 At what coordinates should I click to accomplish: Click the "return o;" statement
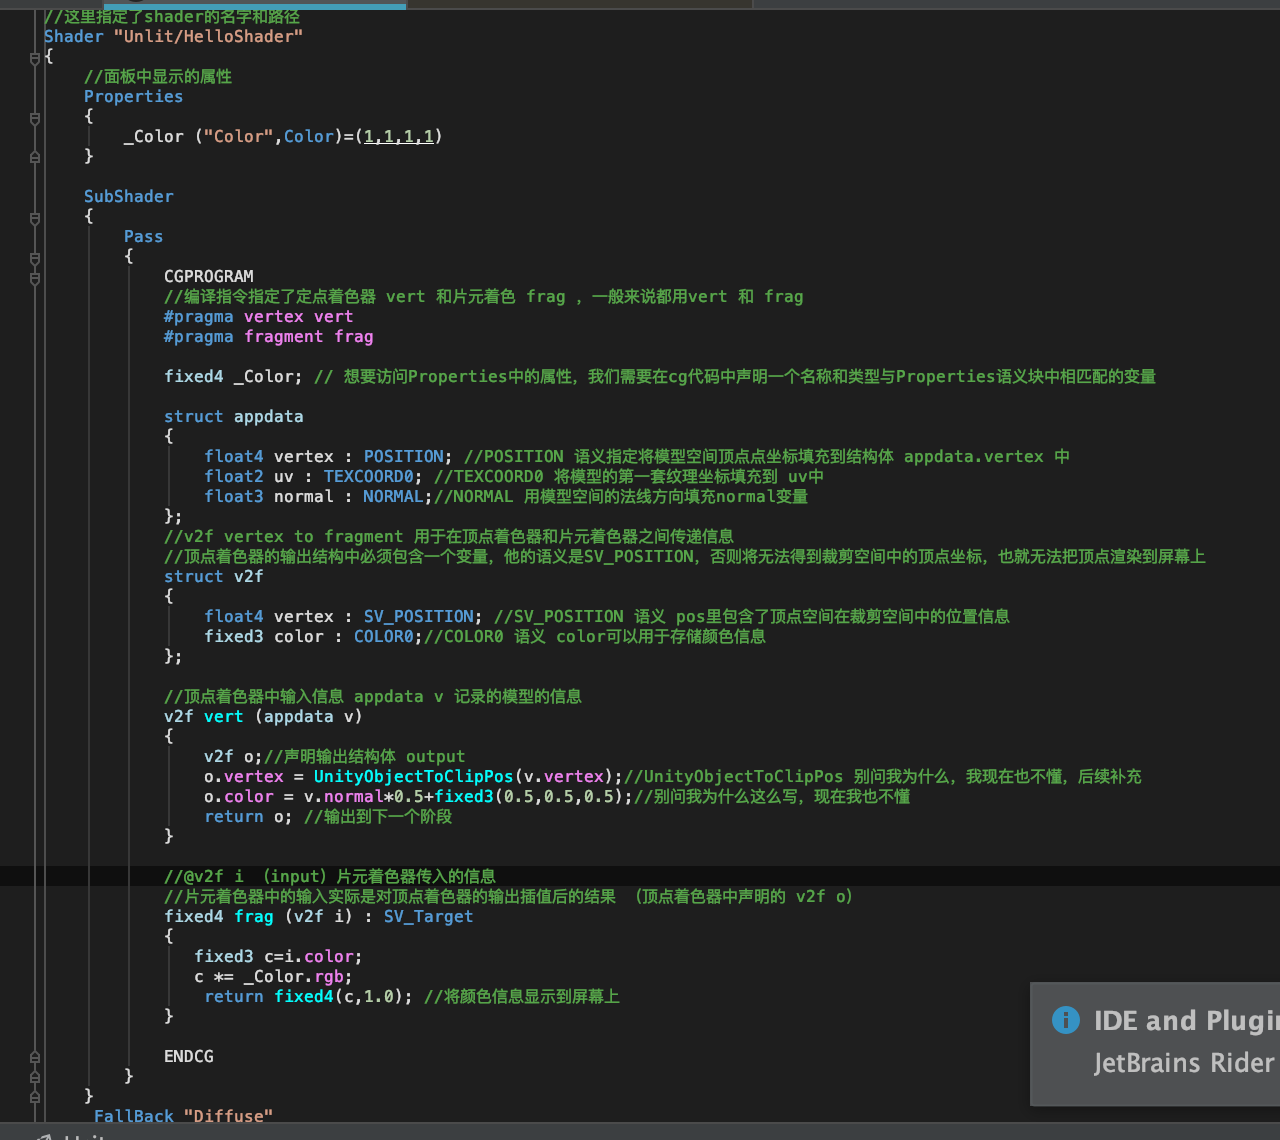tap(248, 816)
